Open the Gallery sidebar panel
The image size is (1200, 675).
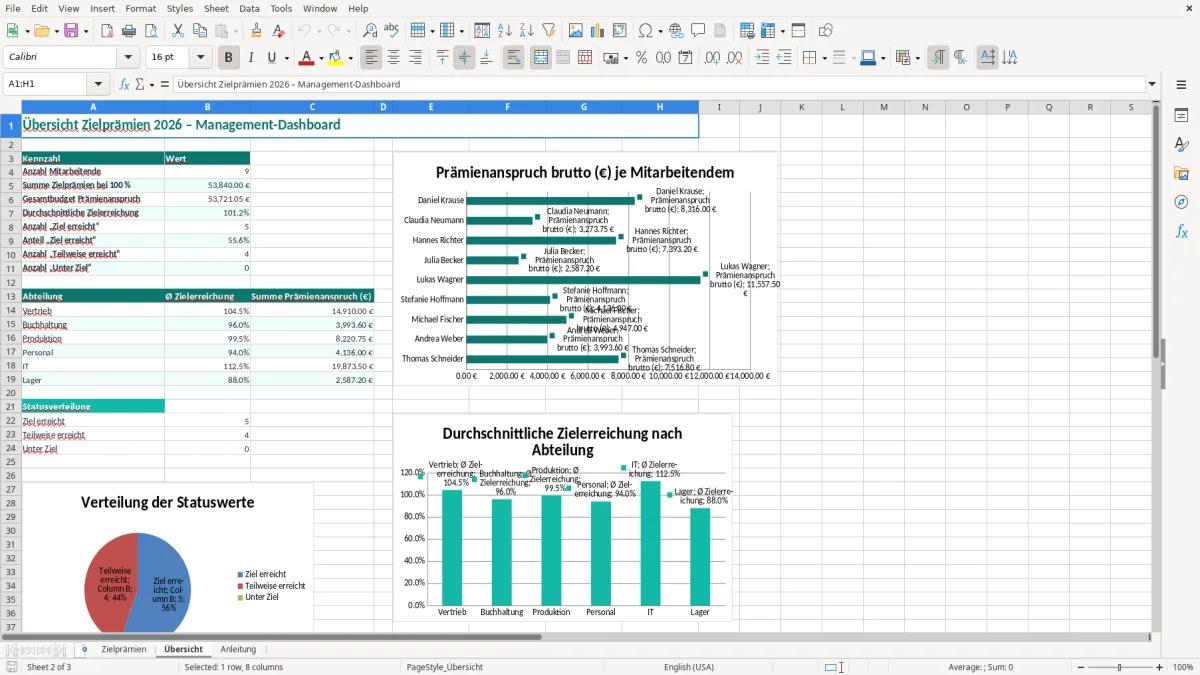pyautogui.click(x=1181, y=173)
